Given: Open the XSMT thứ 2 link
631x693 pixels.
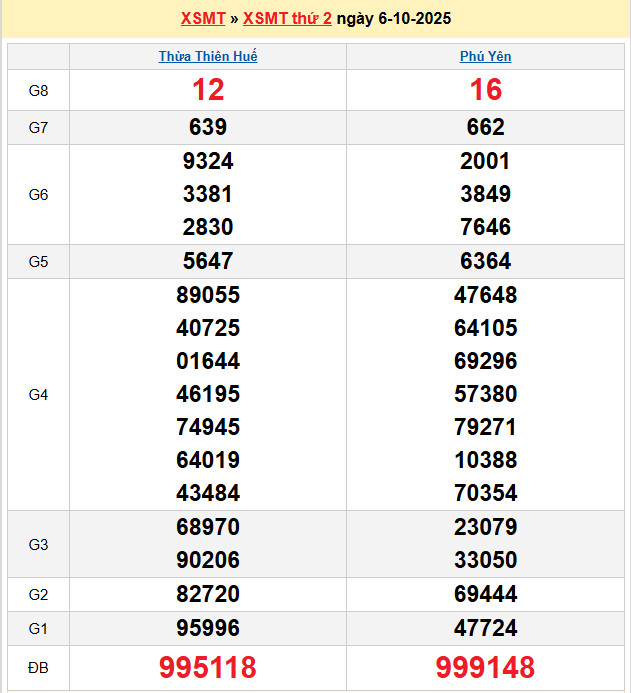Looking at the screenshot, I should click(x=287, y=19).
